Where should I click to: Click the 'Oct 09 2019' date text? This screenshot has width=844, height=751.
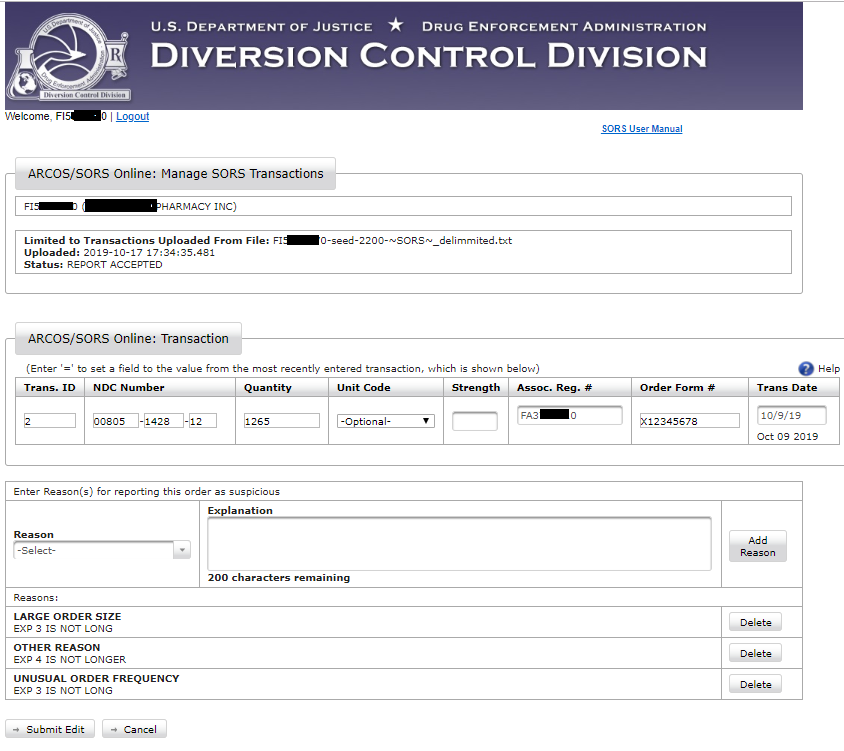coord(787,437)
